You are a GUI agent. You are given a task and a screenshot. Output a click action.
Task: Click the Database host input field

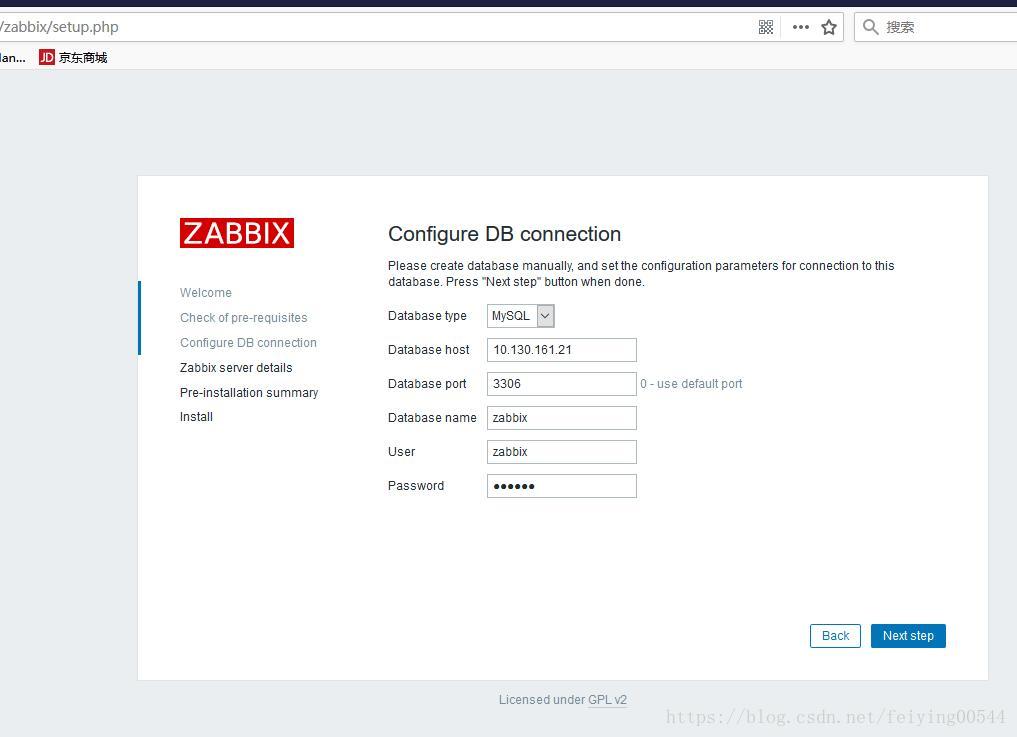(x=562, y=350)
